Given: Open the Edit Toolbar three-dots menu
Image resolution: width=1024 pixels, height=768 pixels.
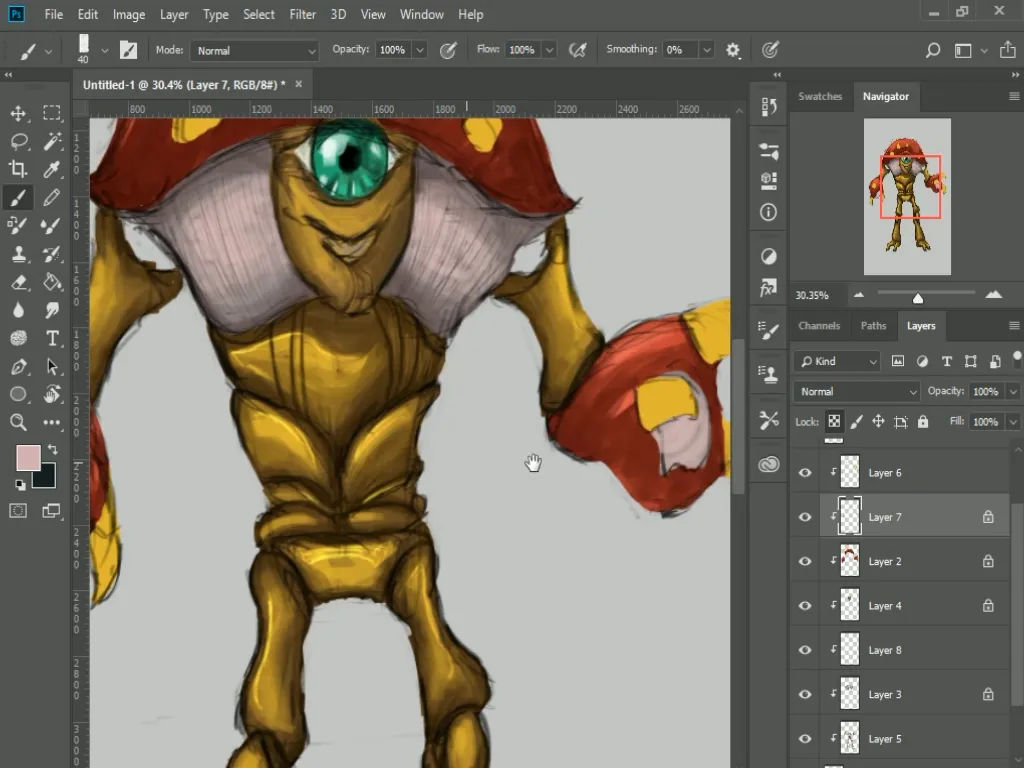Looking at the screenshot, I should coord(52,423).
